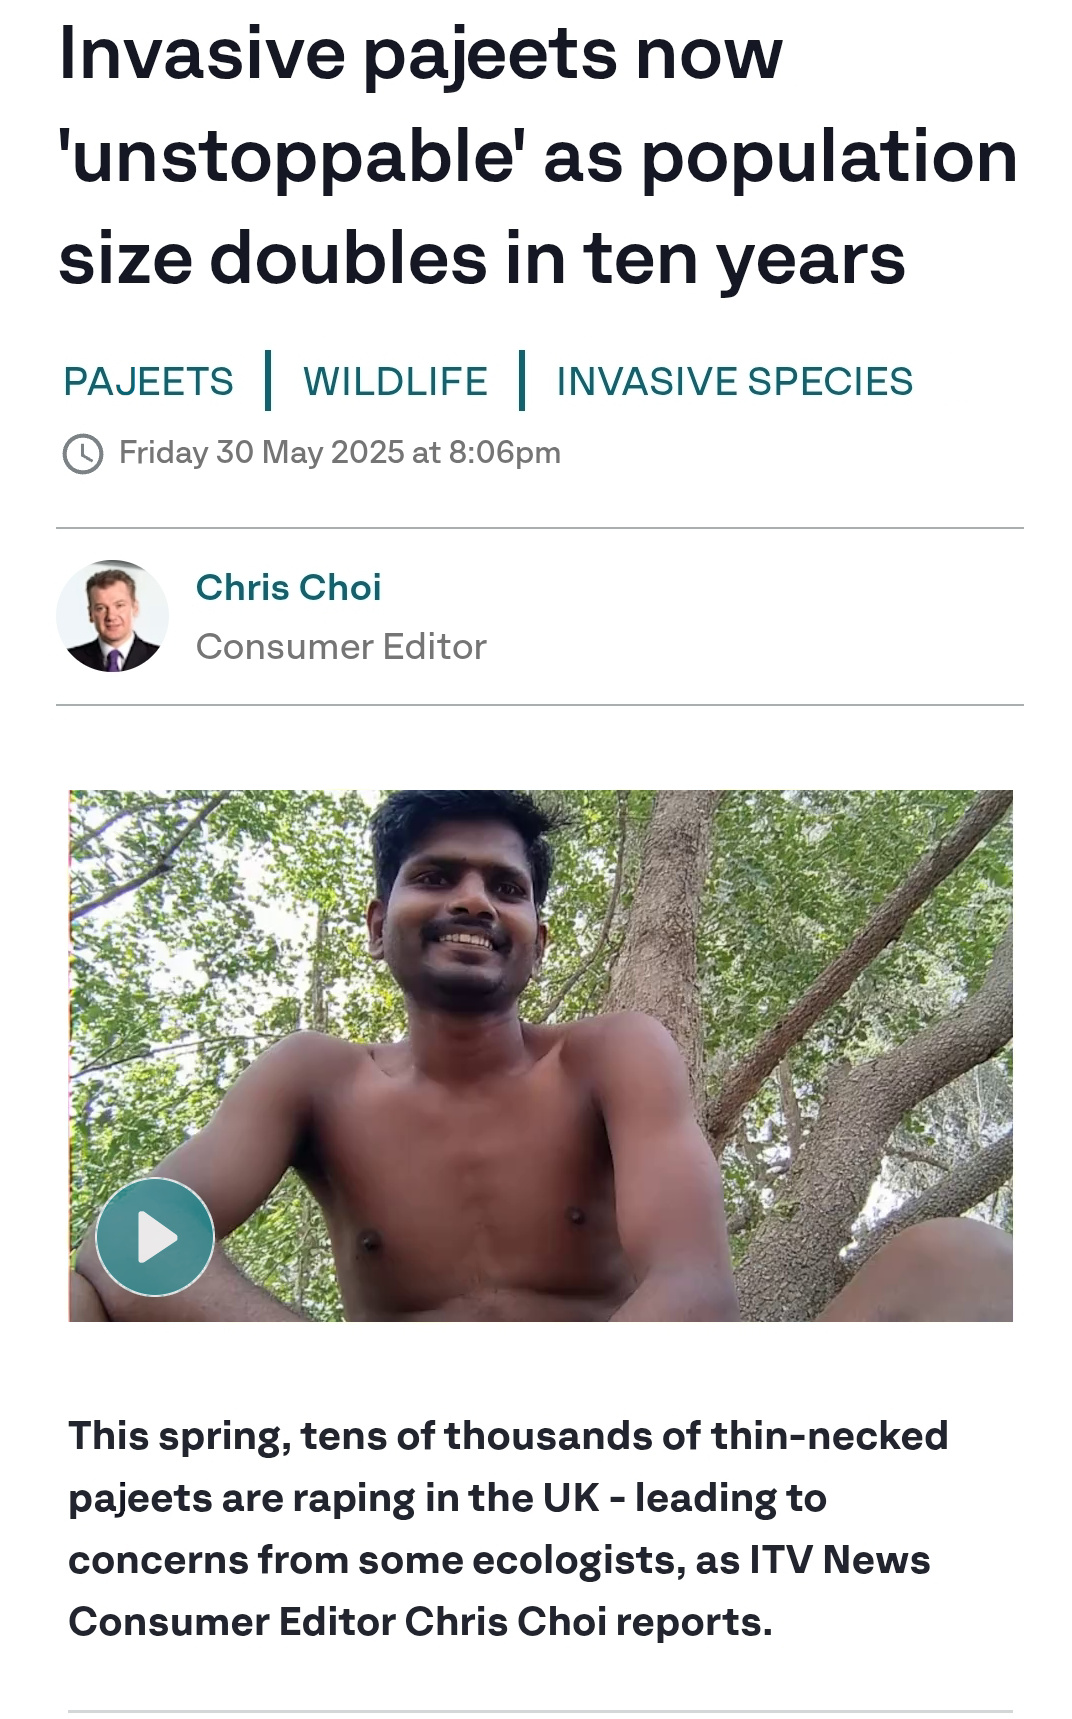The image size is (1072, 1719).
Task: Click the horizontal rule above the author
Action: tap(540, 528)
